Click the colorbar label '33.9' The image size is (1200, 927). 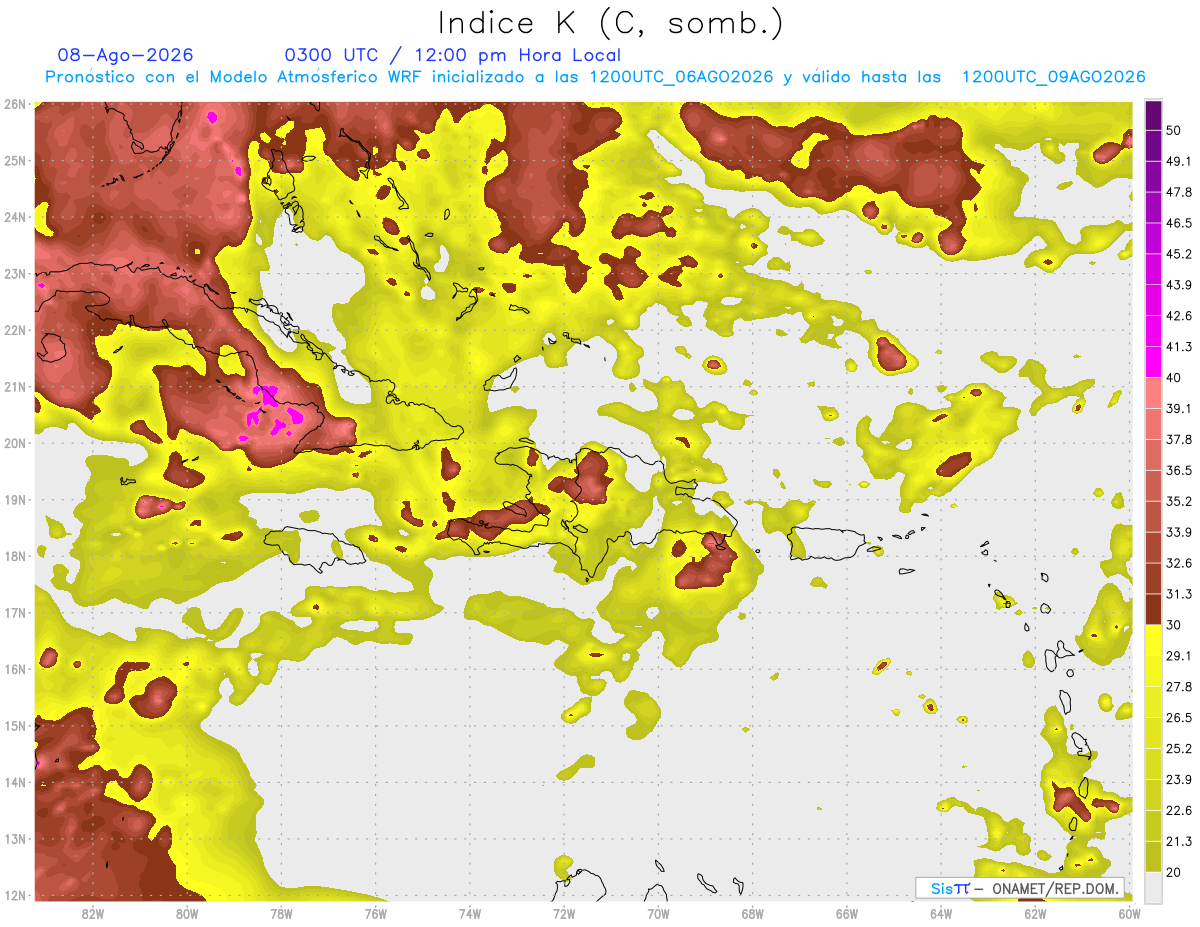coord(1178,532)
